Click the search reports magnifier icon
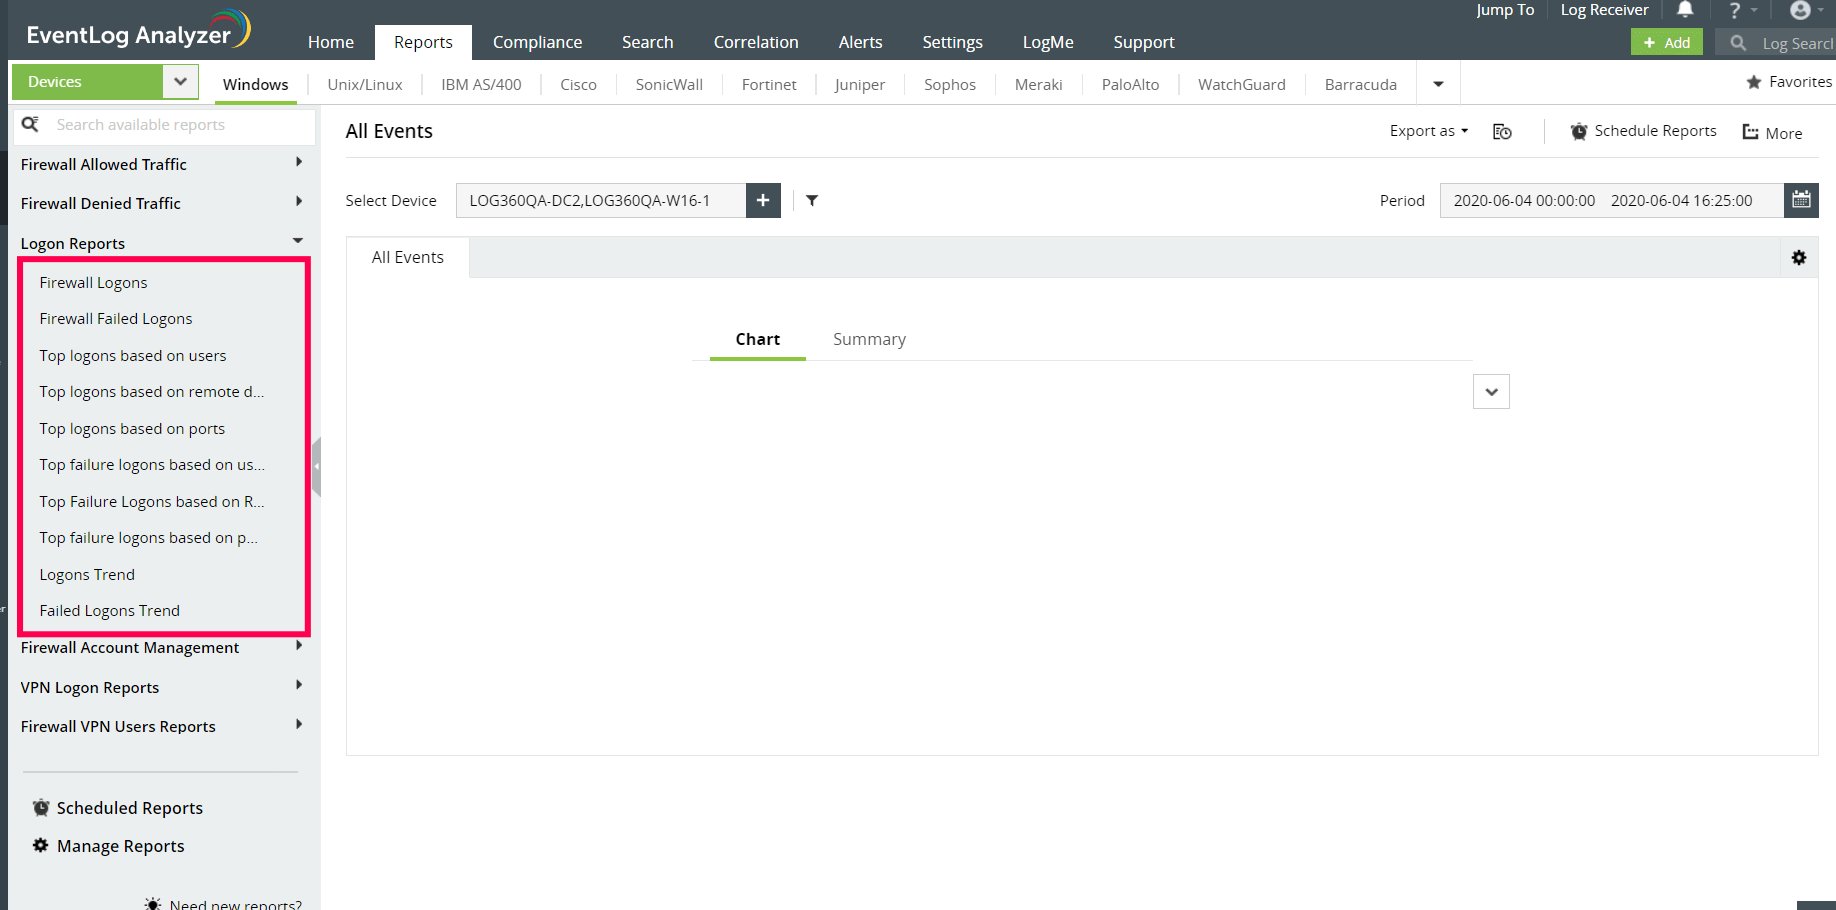 point(31,124)
